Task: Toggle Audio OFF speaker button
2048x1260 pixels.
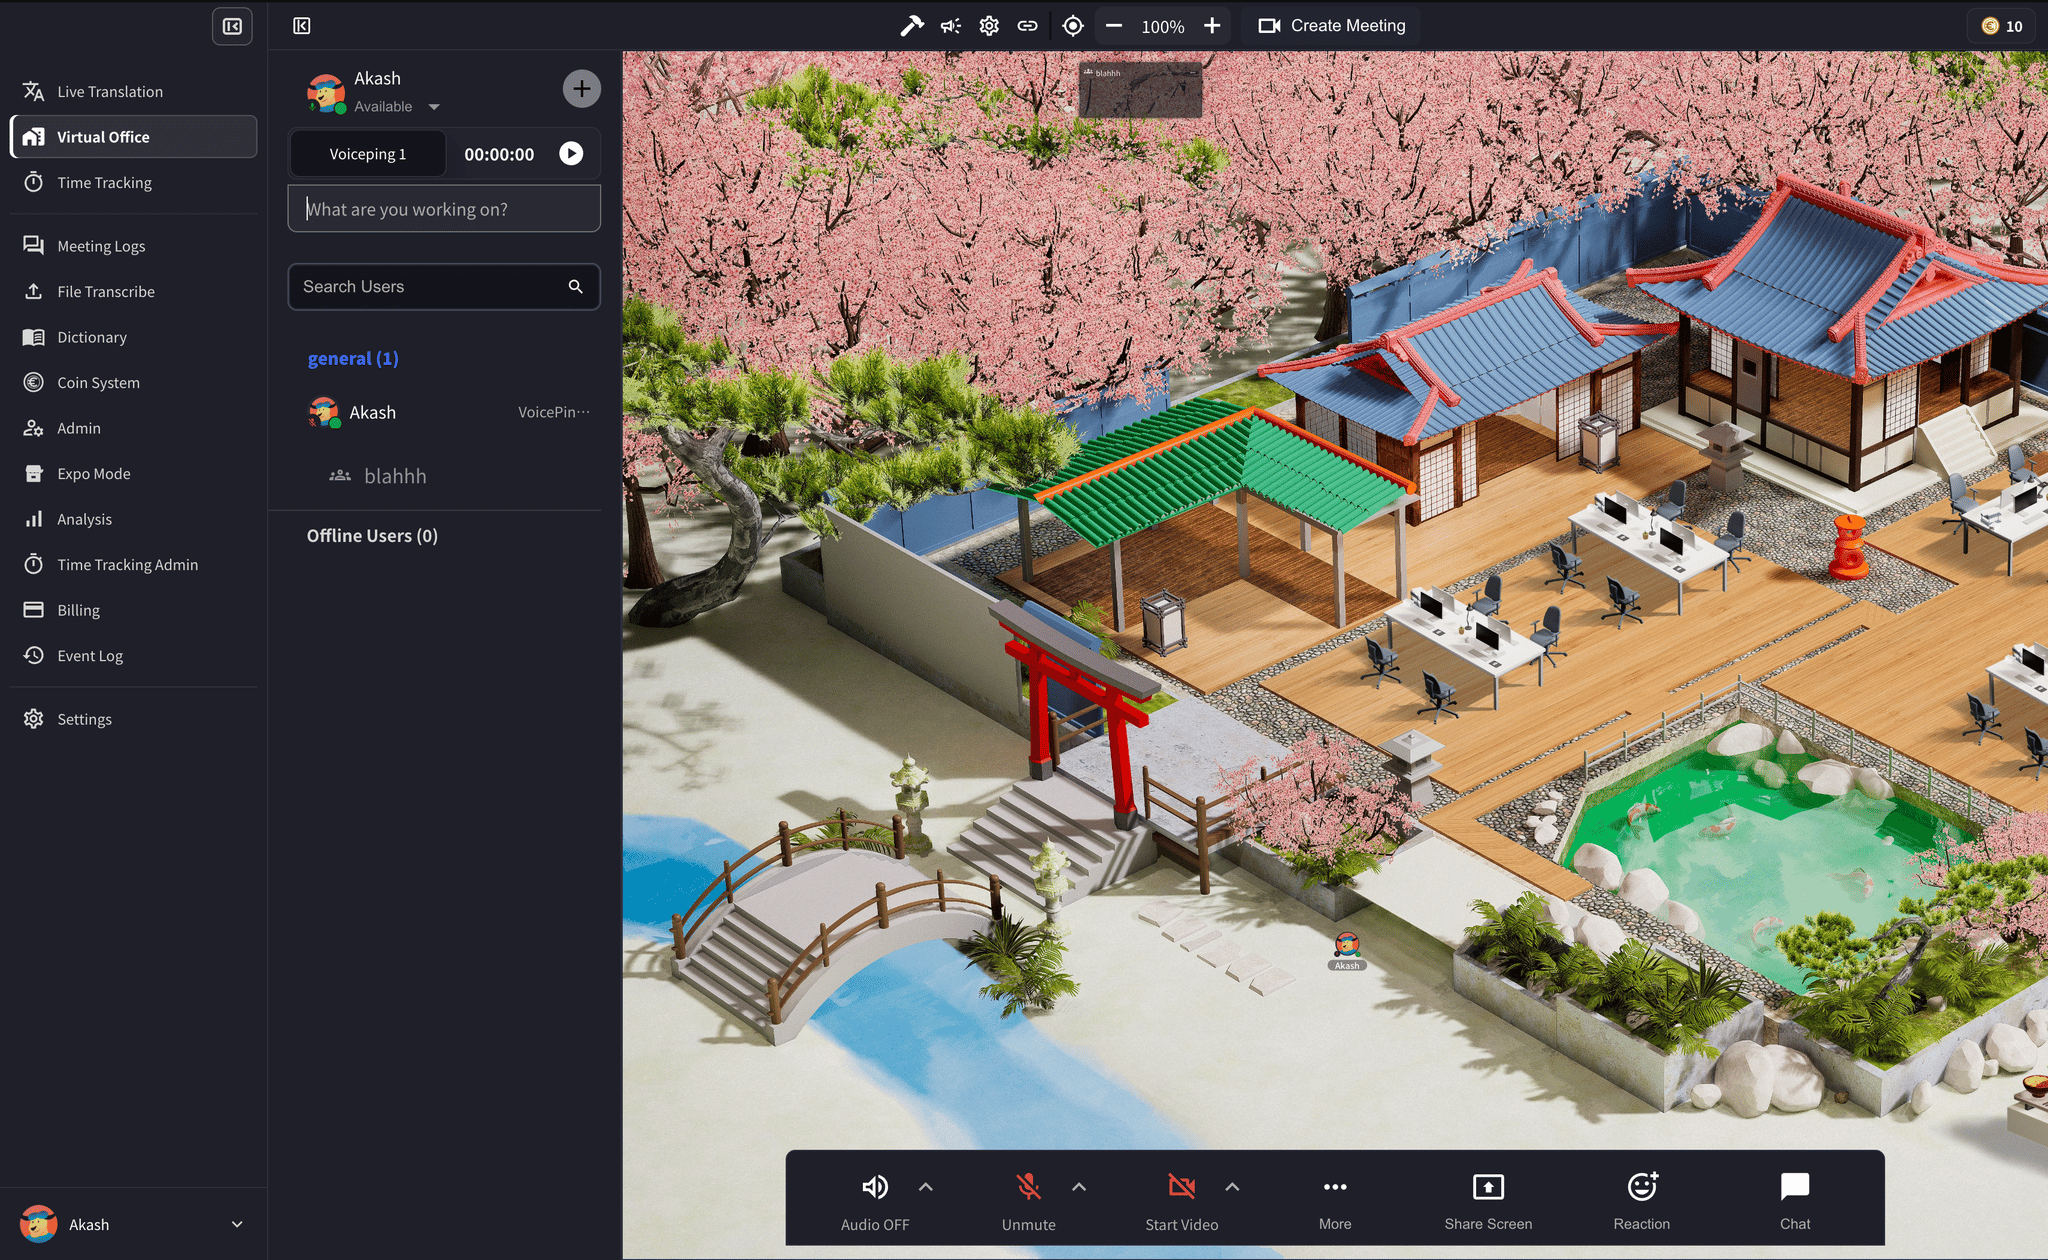Action: (x=875, y=1201)
